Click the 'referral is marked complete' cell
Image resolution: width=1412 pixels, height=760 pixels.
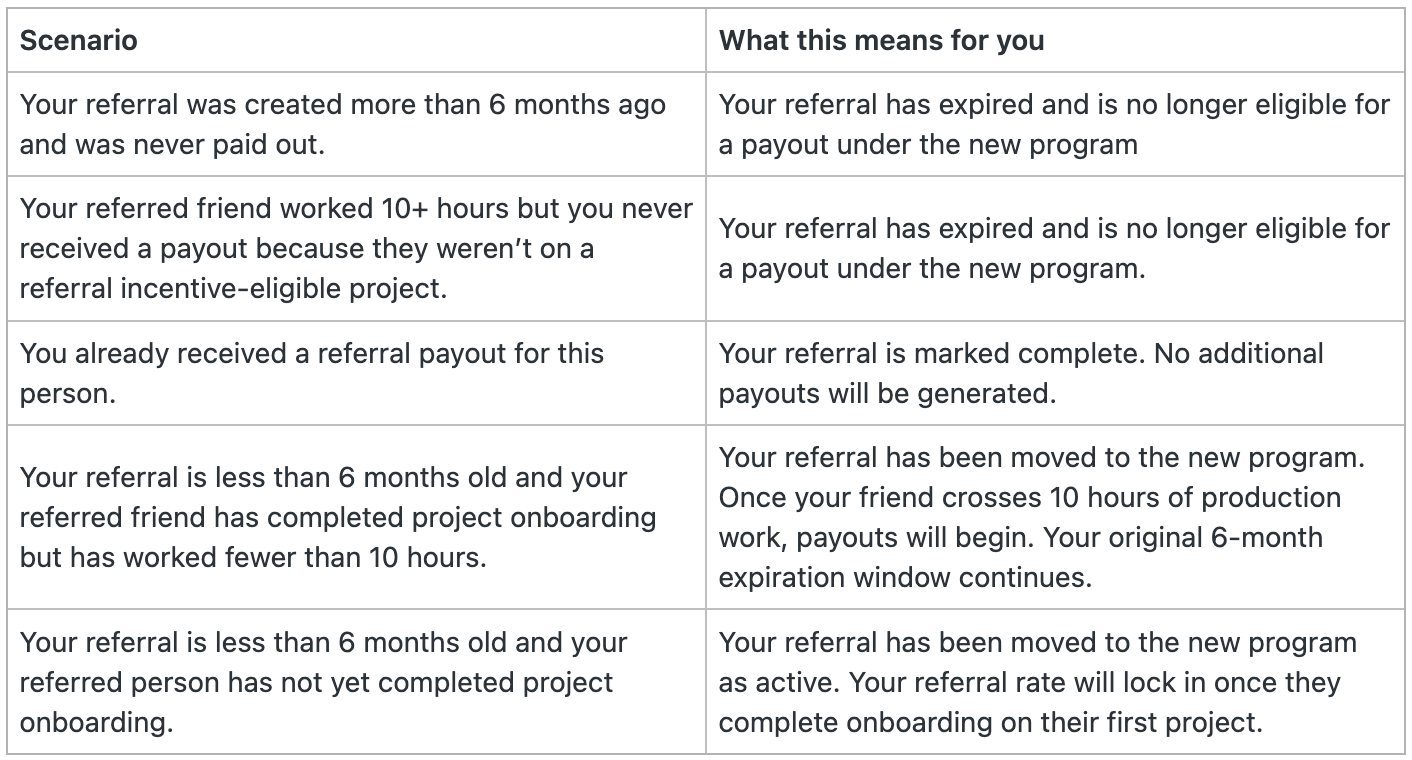coord(1055,372)
